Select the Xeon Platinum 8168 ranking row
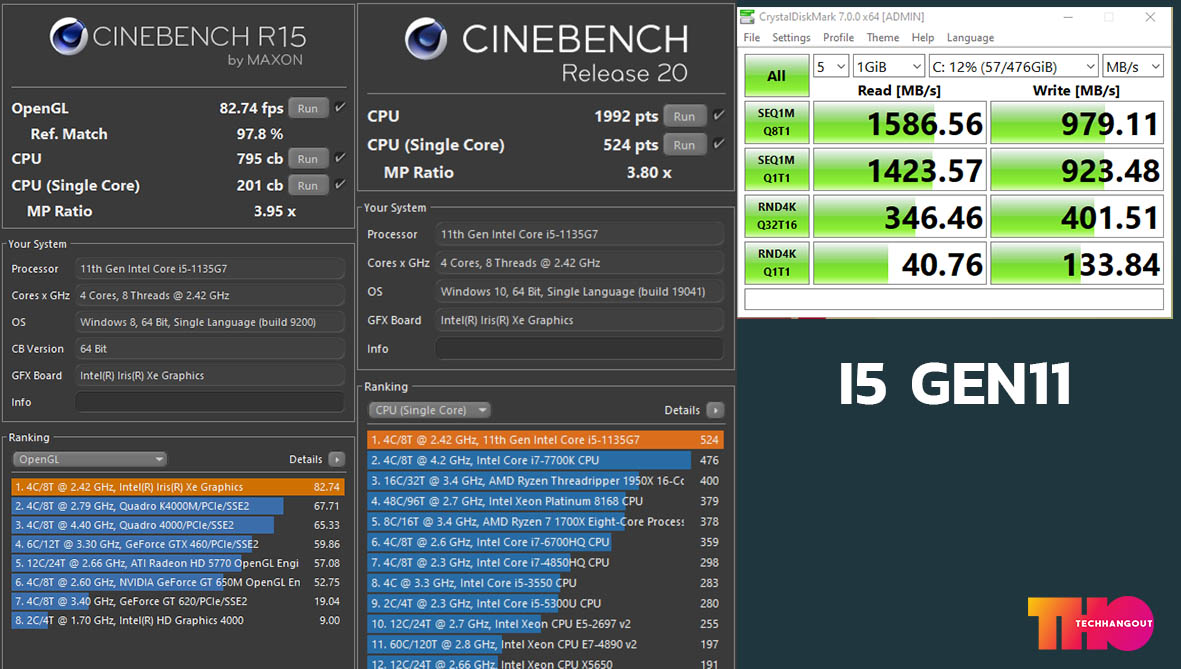Screen dimensions: 1181x669 tap(545, 500)
